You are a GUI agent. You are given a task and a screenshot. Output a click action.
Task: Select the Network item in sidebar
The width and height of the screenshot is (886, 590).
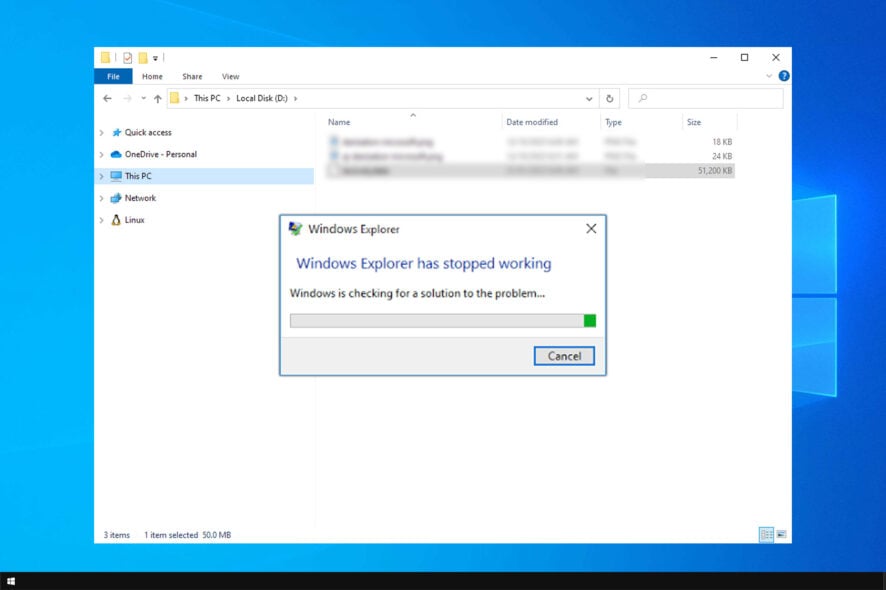click(x=141, y=198)
